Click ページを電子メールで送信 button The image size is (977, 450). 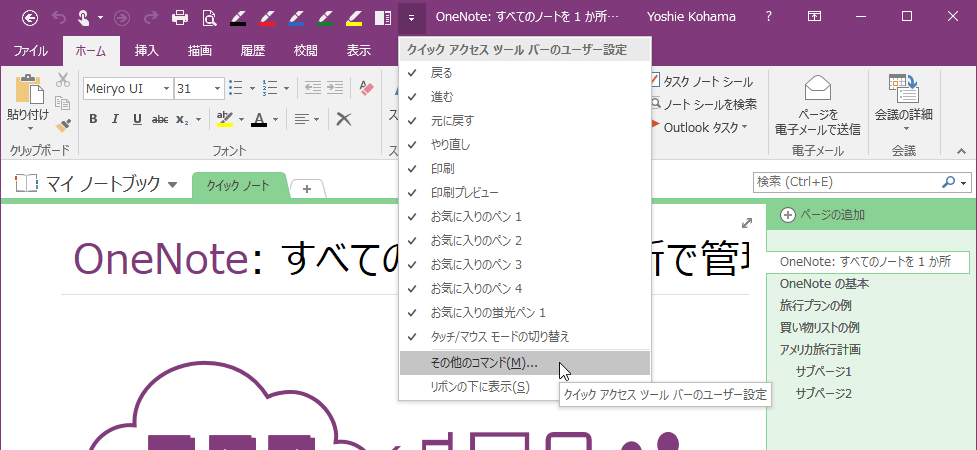coord(817,105)
